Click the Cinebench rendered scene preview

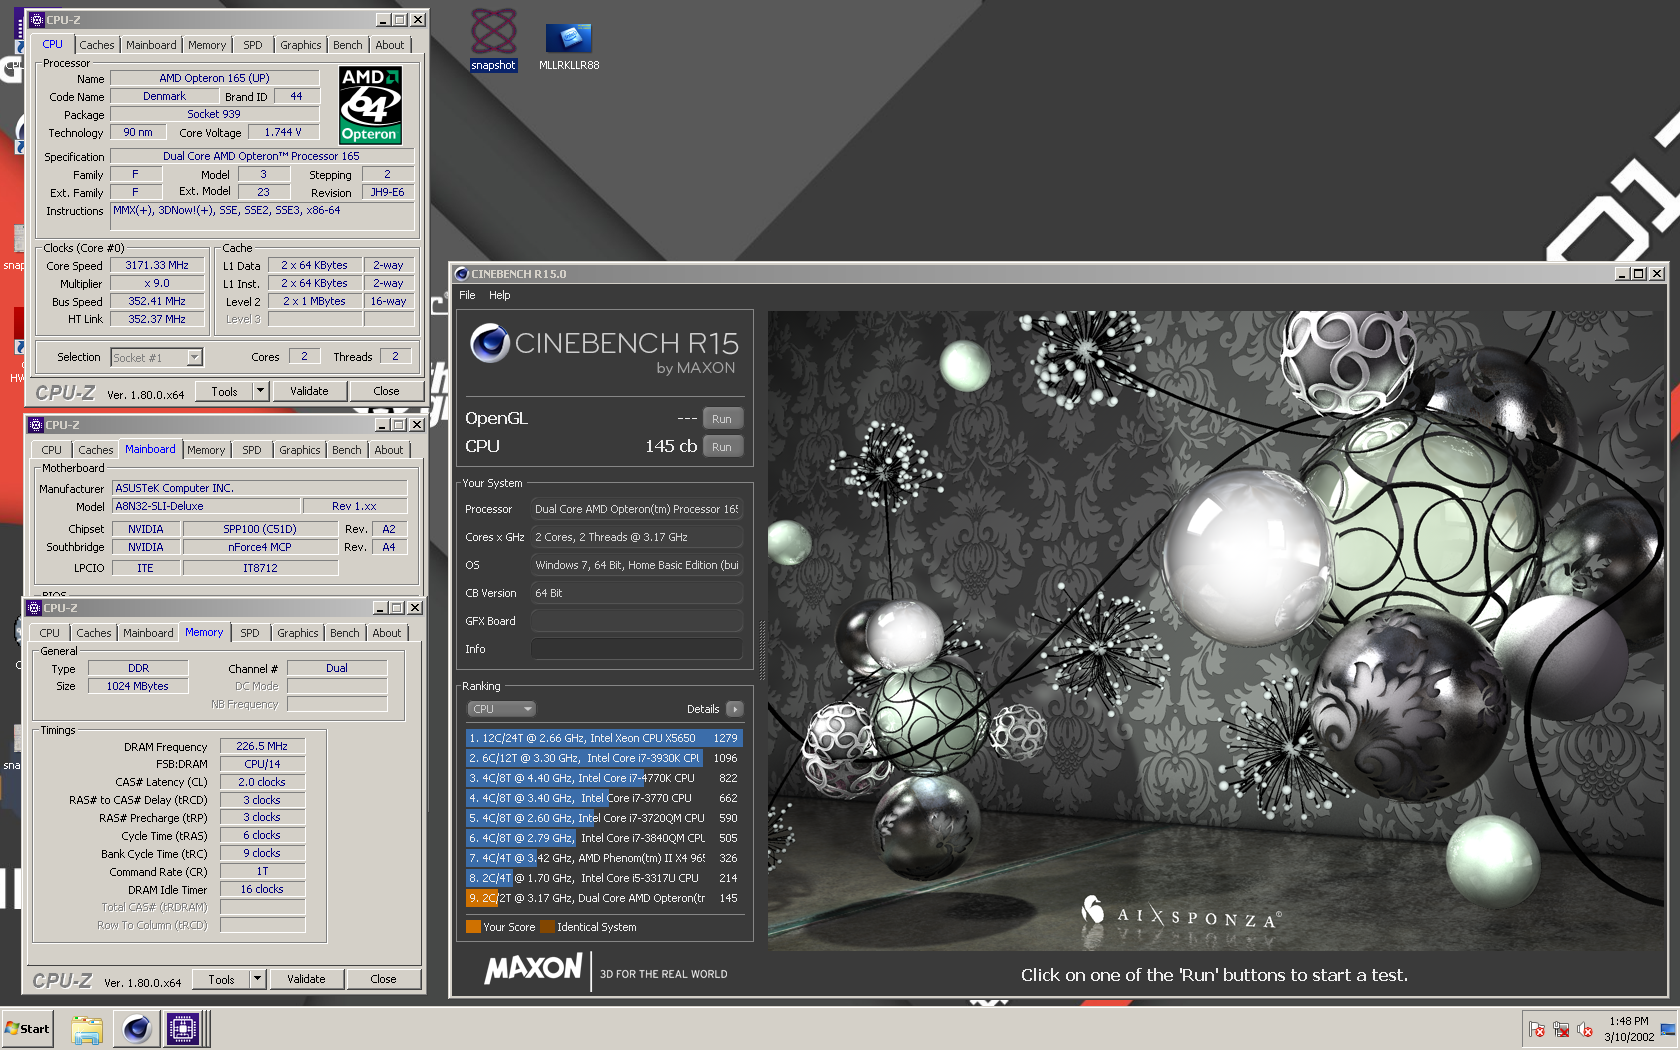tap(1214, 630)
